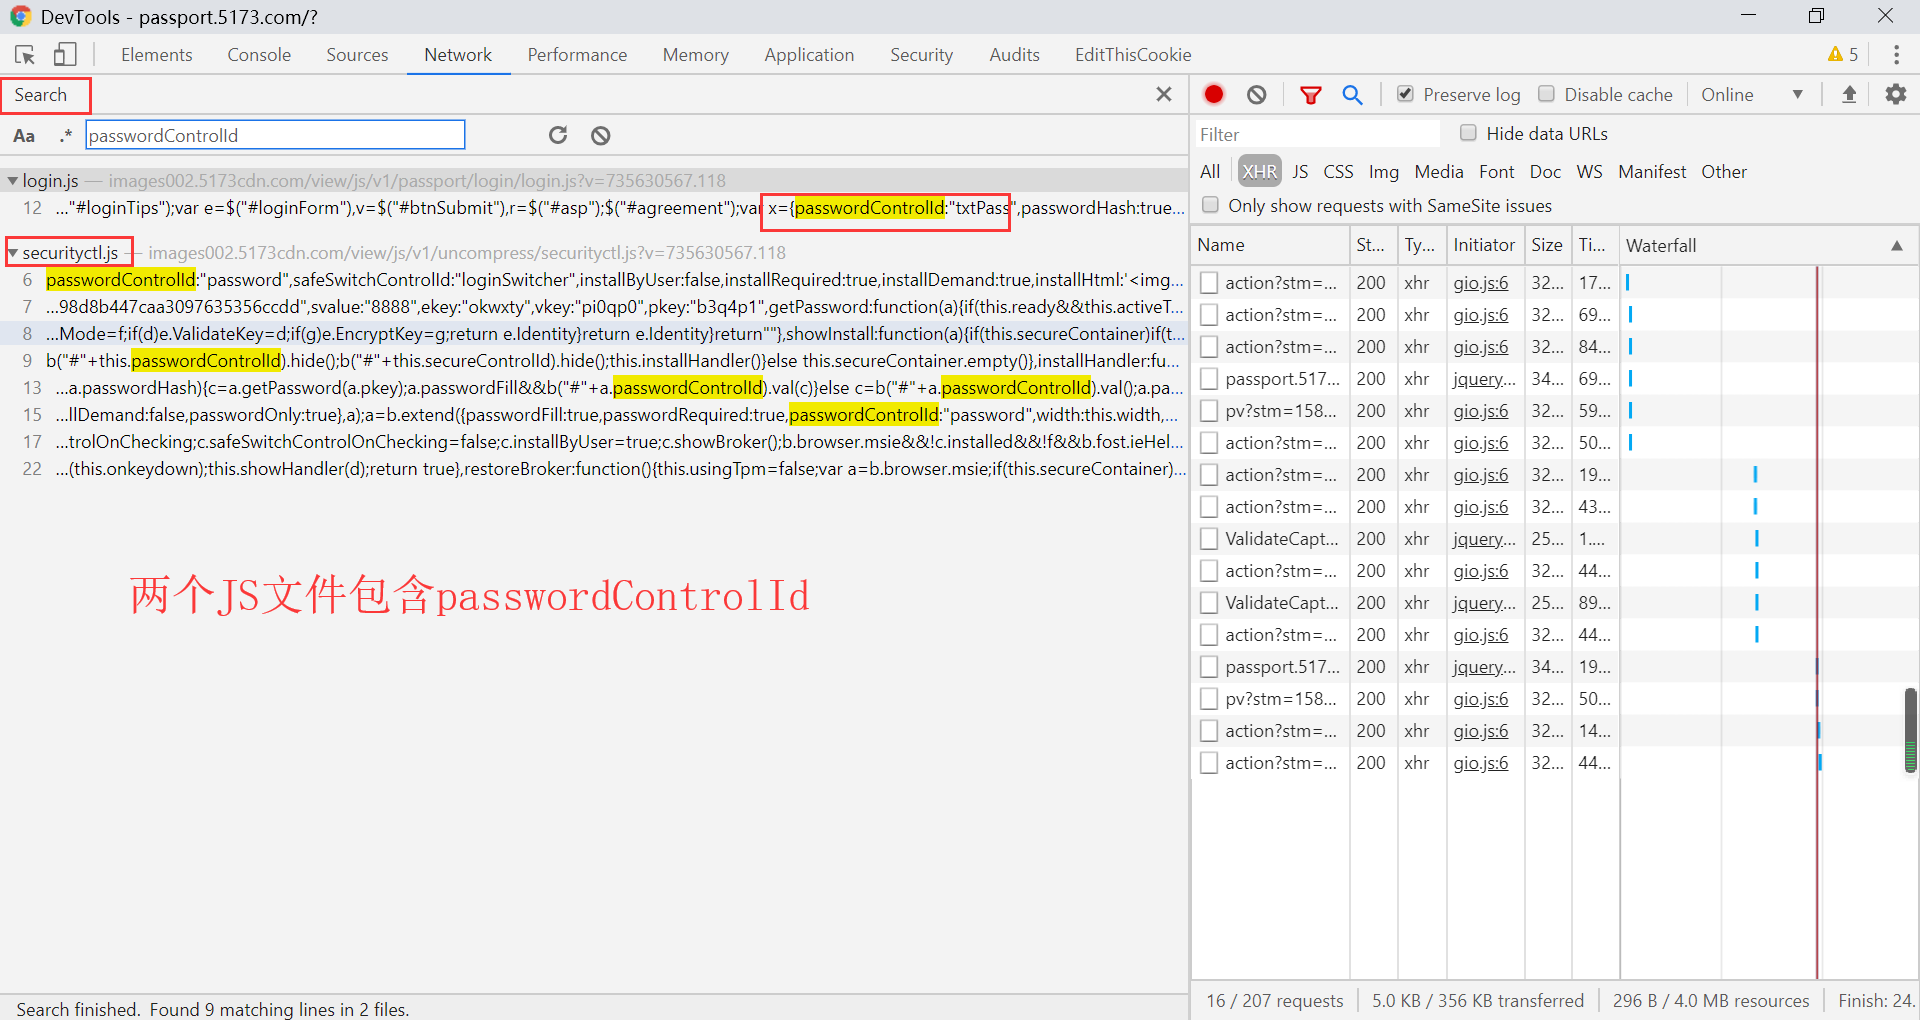Sort requests by Size column
Screen dimensions: 1920x1020
coord(1547,245)
